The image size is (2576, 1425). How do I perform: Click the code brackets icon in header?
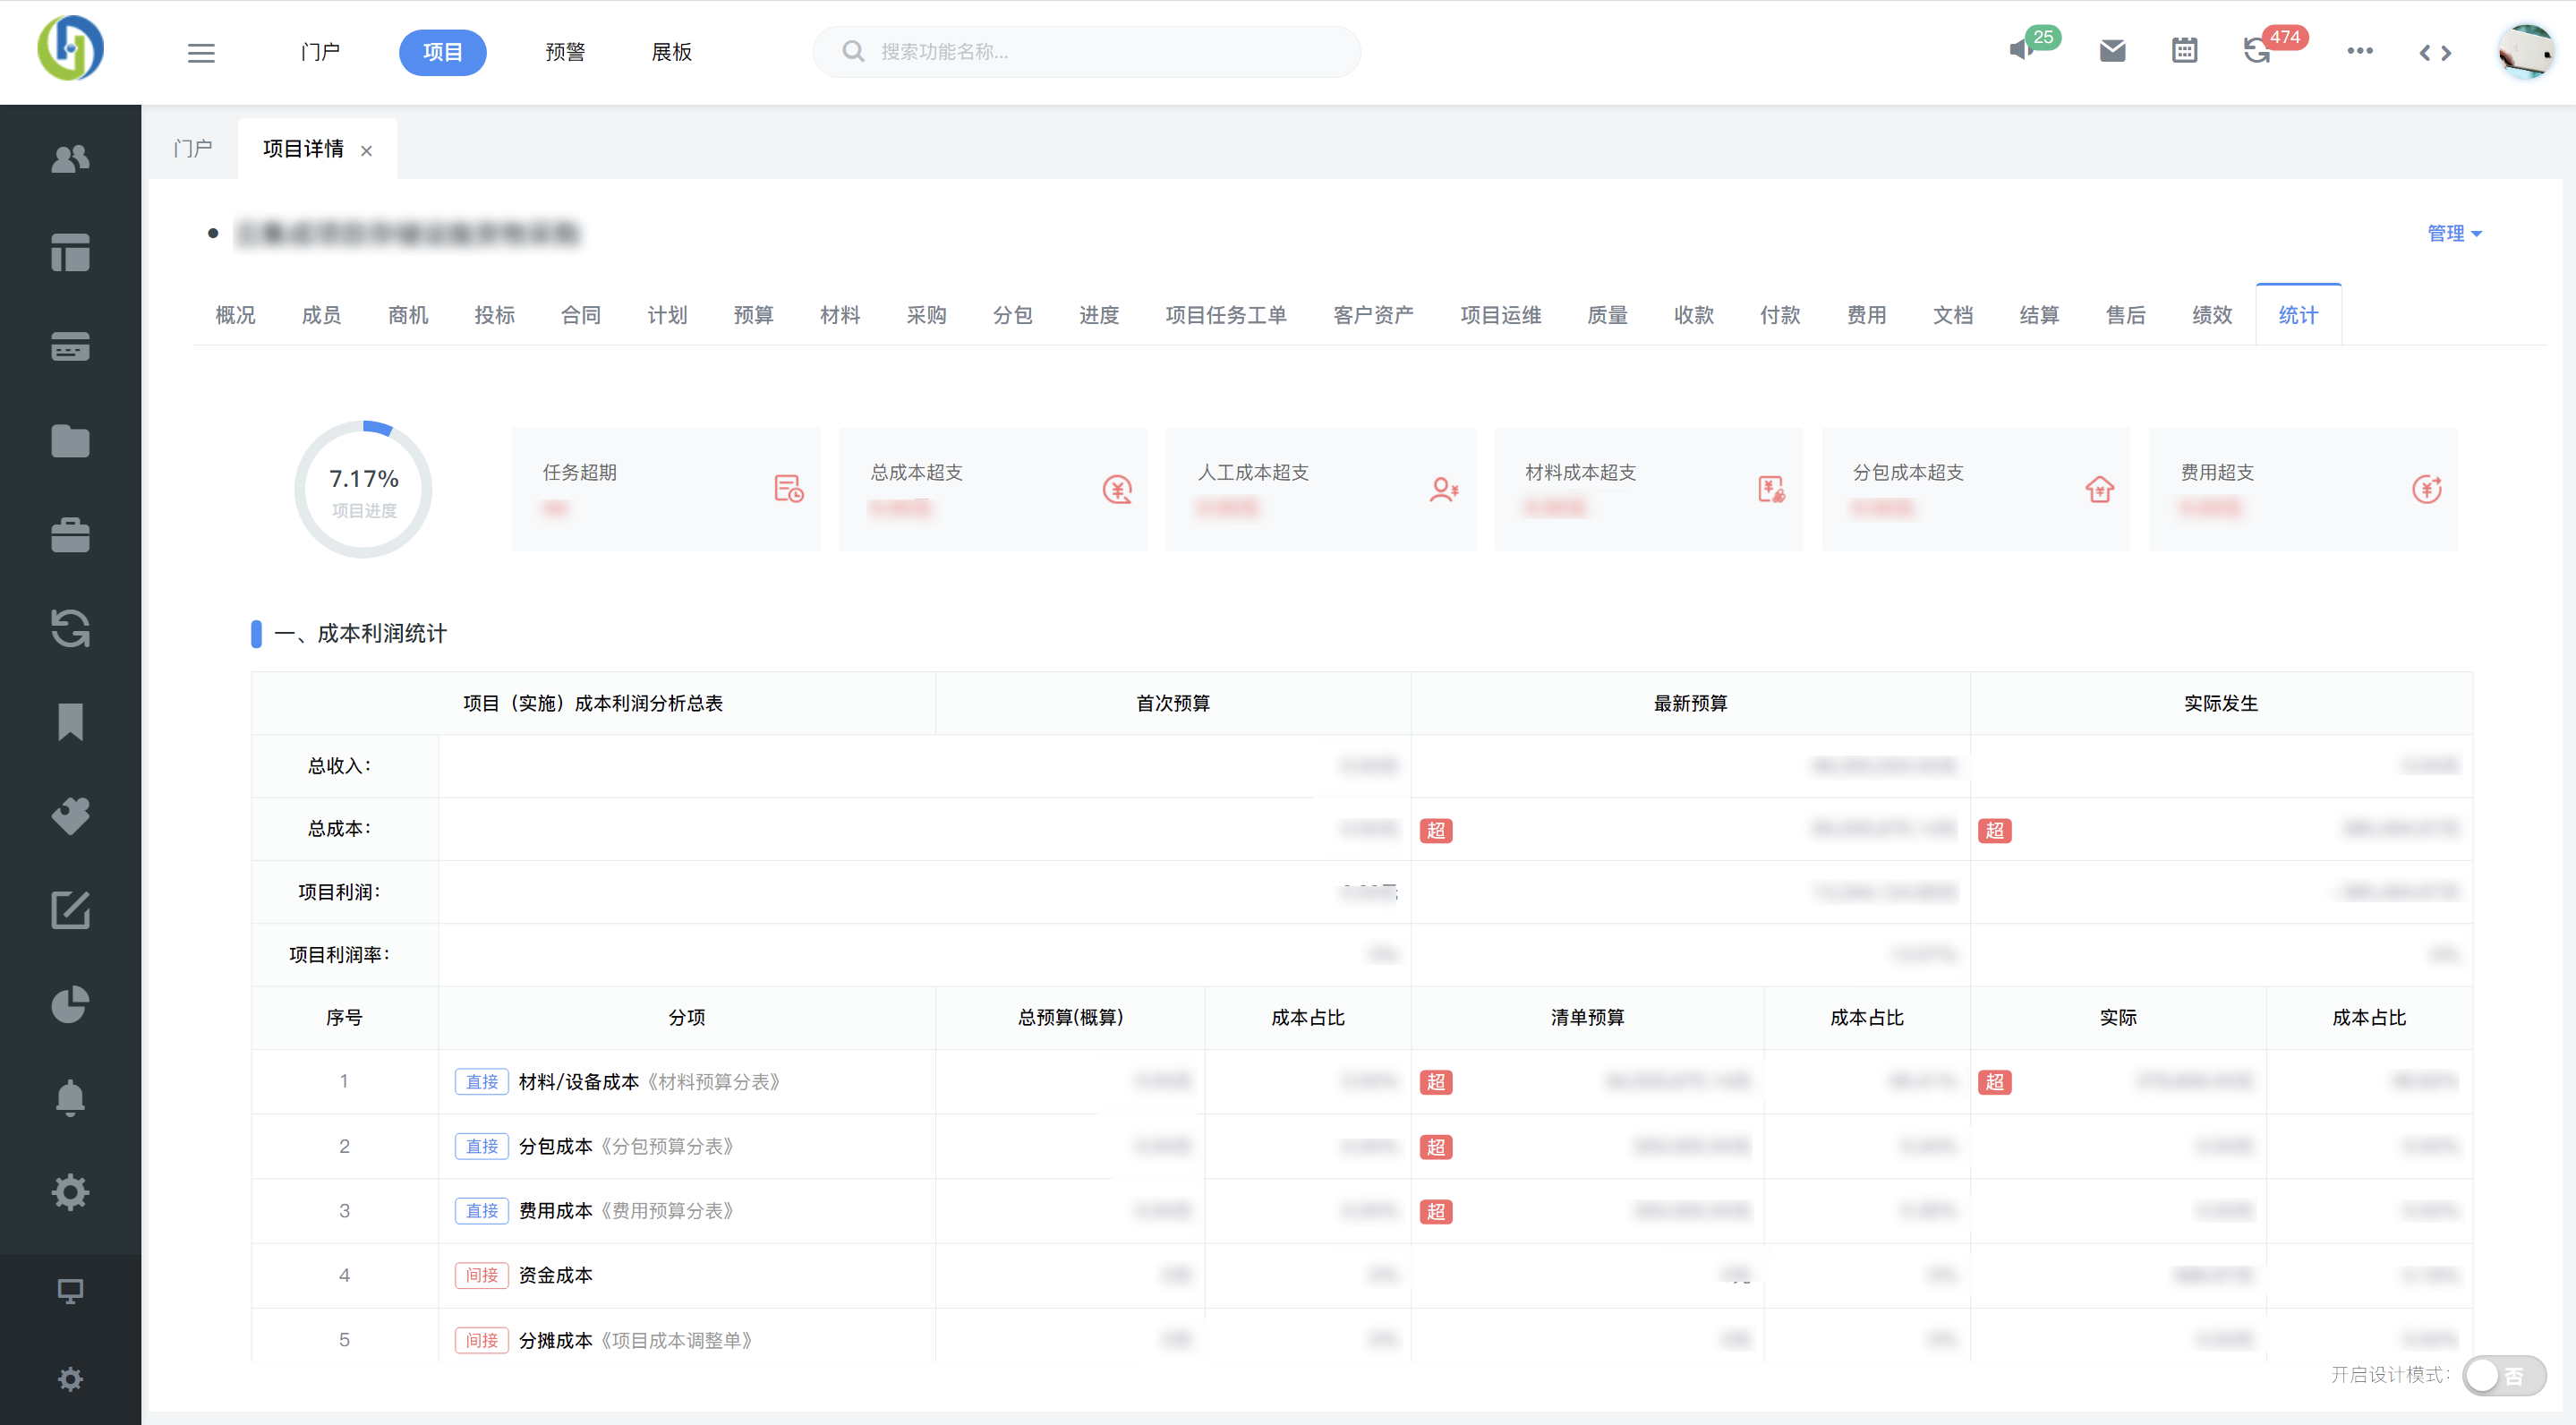coord(2435,52)
